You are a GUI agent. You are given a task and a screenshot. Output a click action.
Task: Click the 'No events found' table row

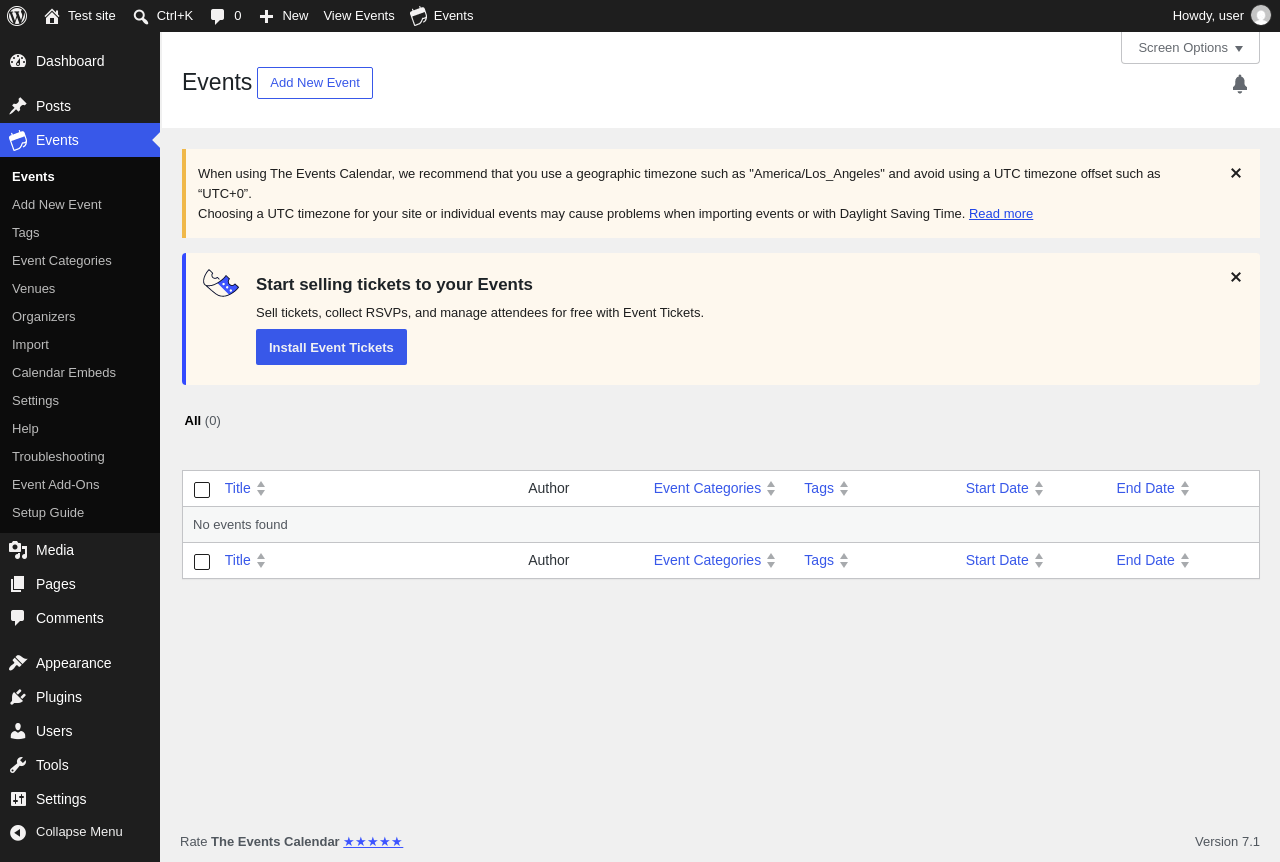pos(721,525)
